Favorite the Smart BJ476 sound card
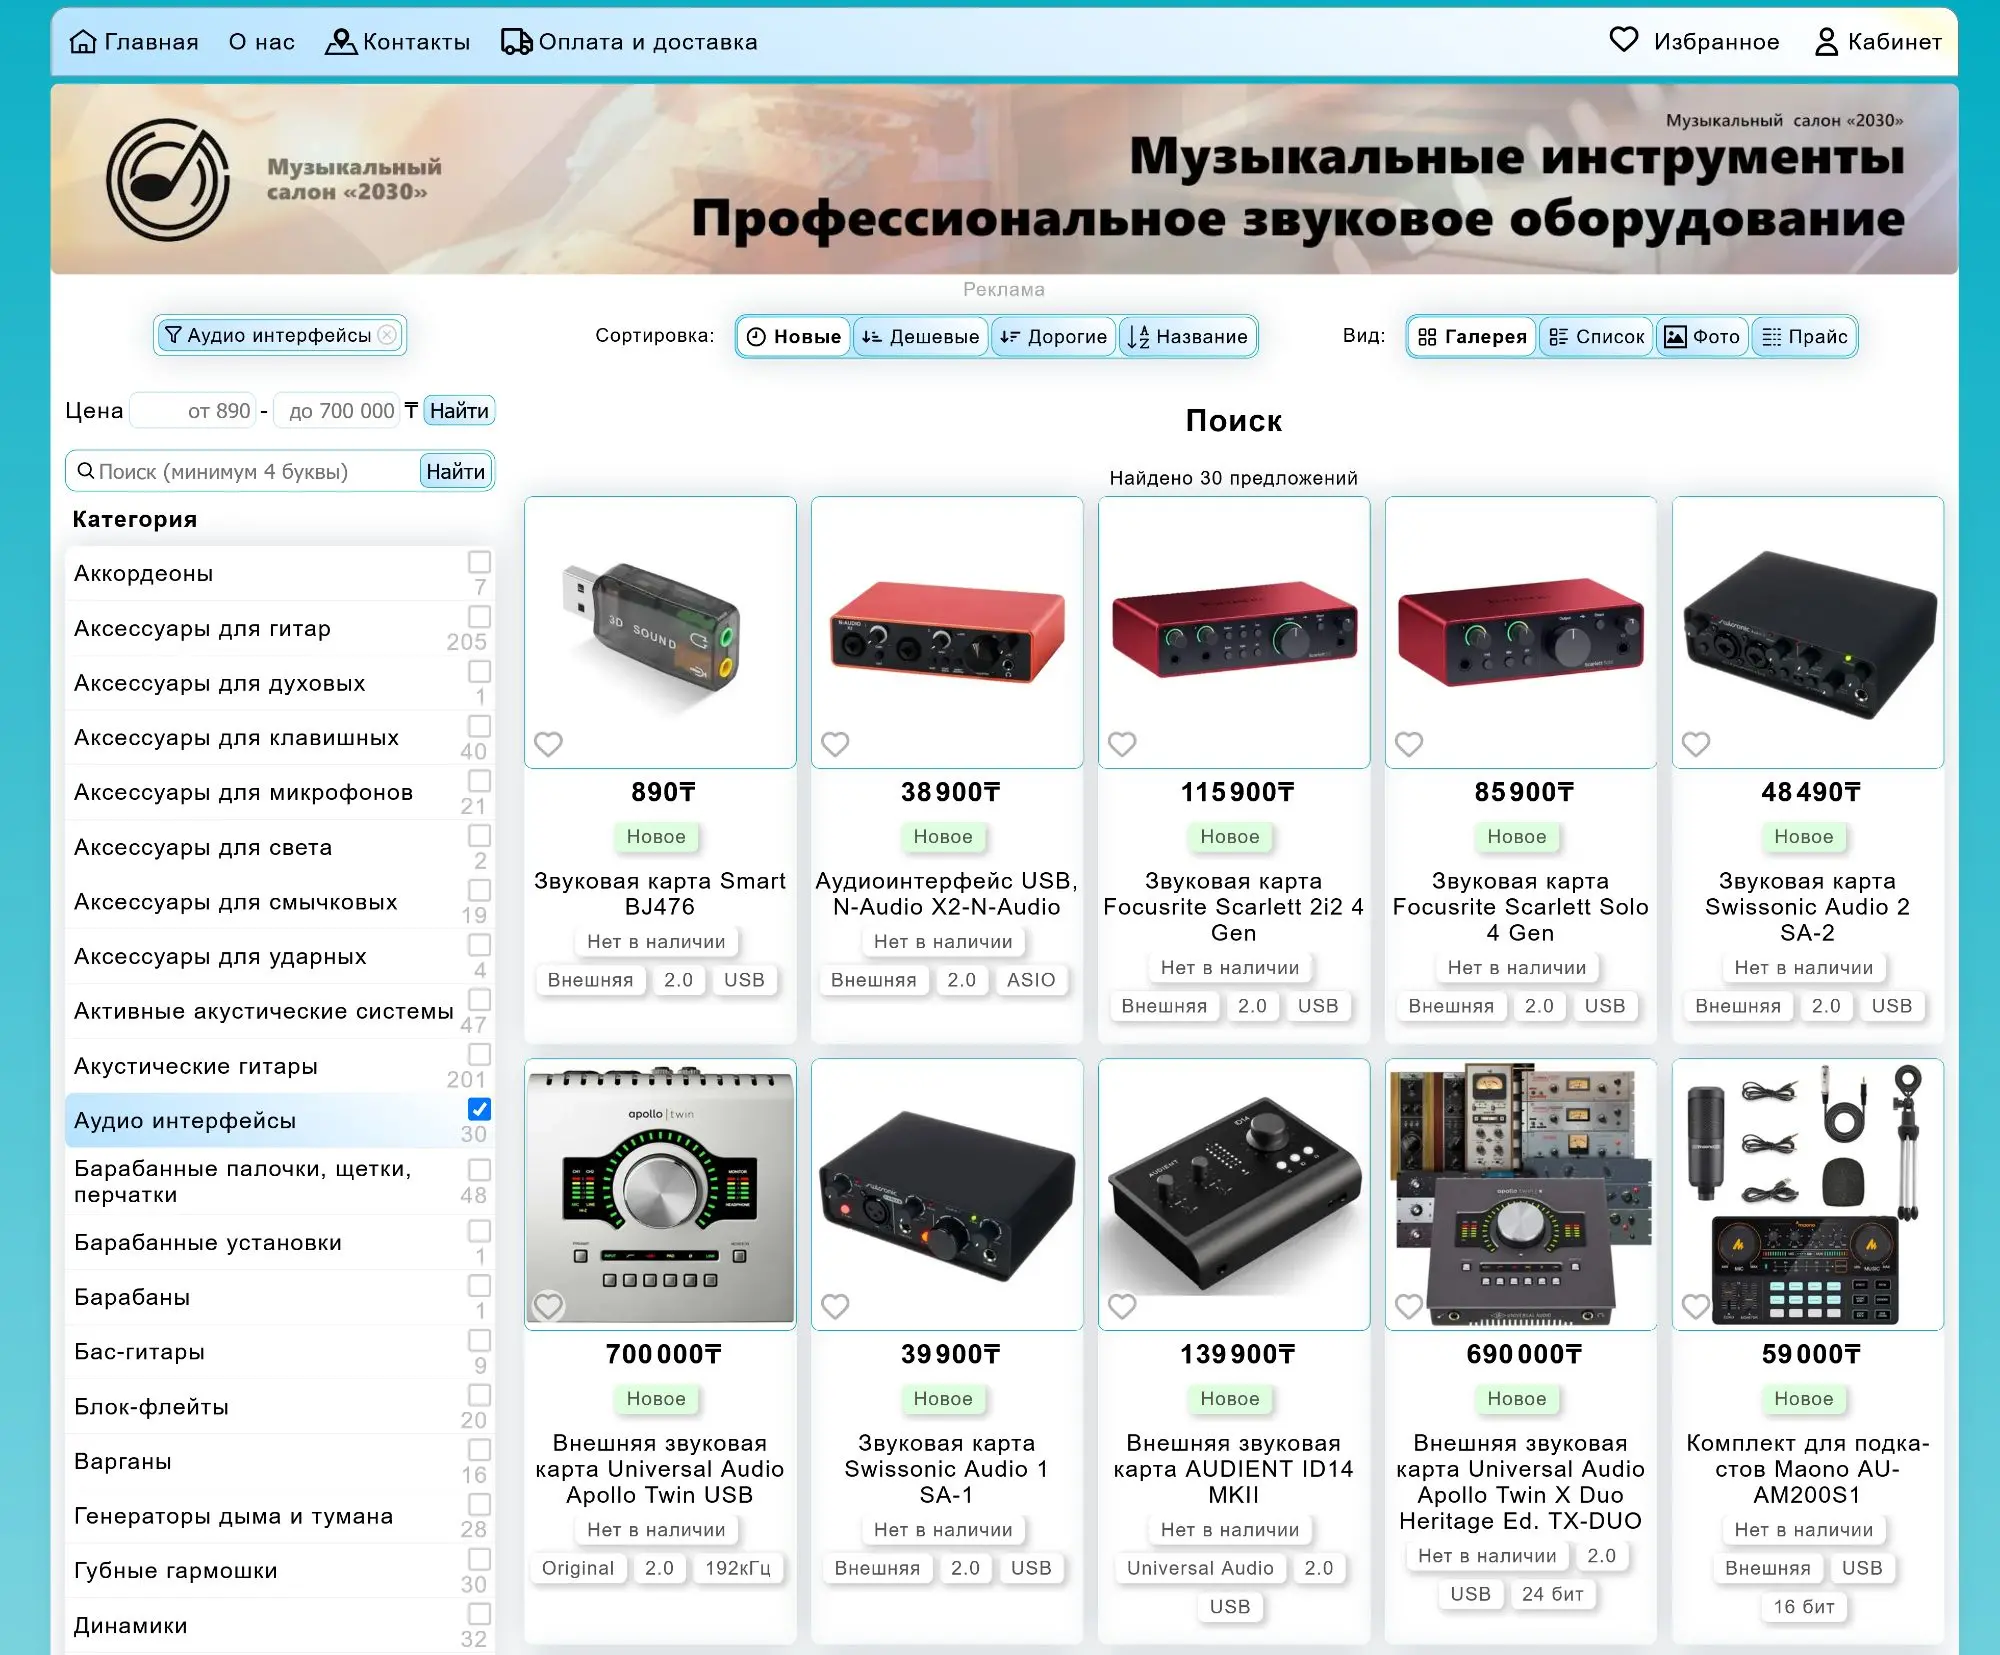 (548, 744)
